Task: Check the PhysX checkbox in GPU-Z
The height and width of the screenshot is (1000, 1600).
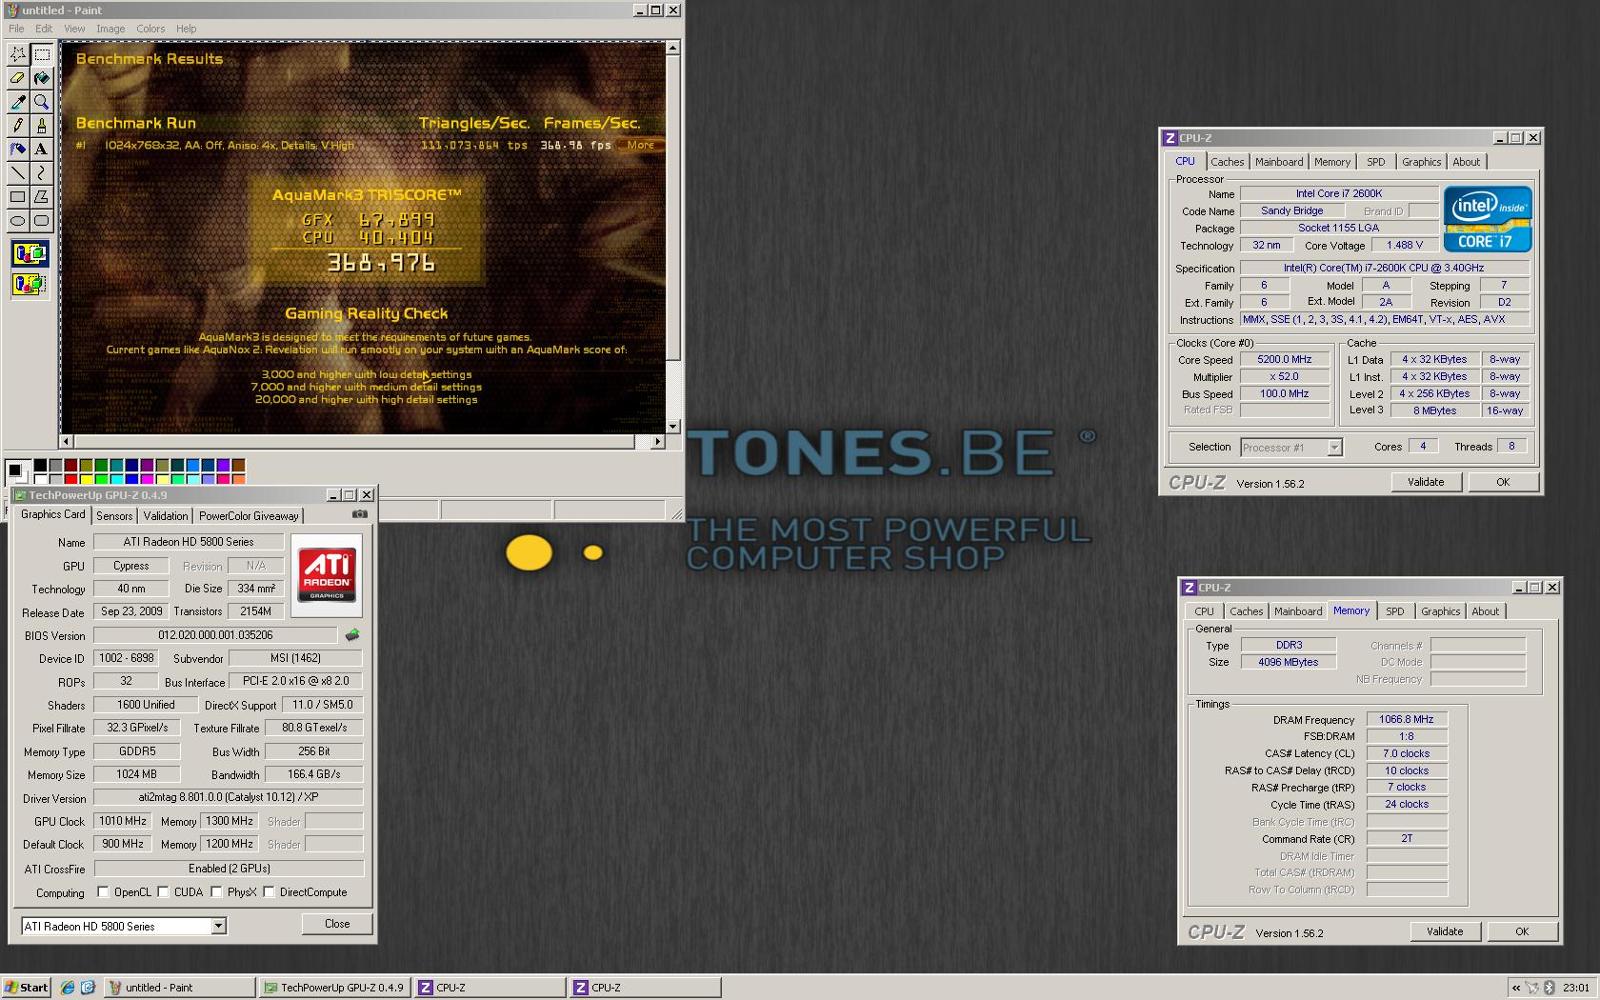Action: click(x=216, y=892)
